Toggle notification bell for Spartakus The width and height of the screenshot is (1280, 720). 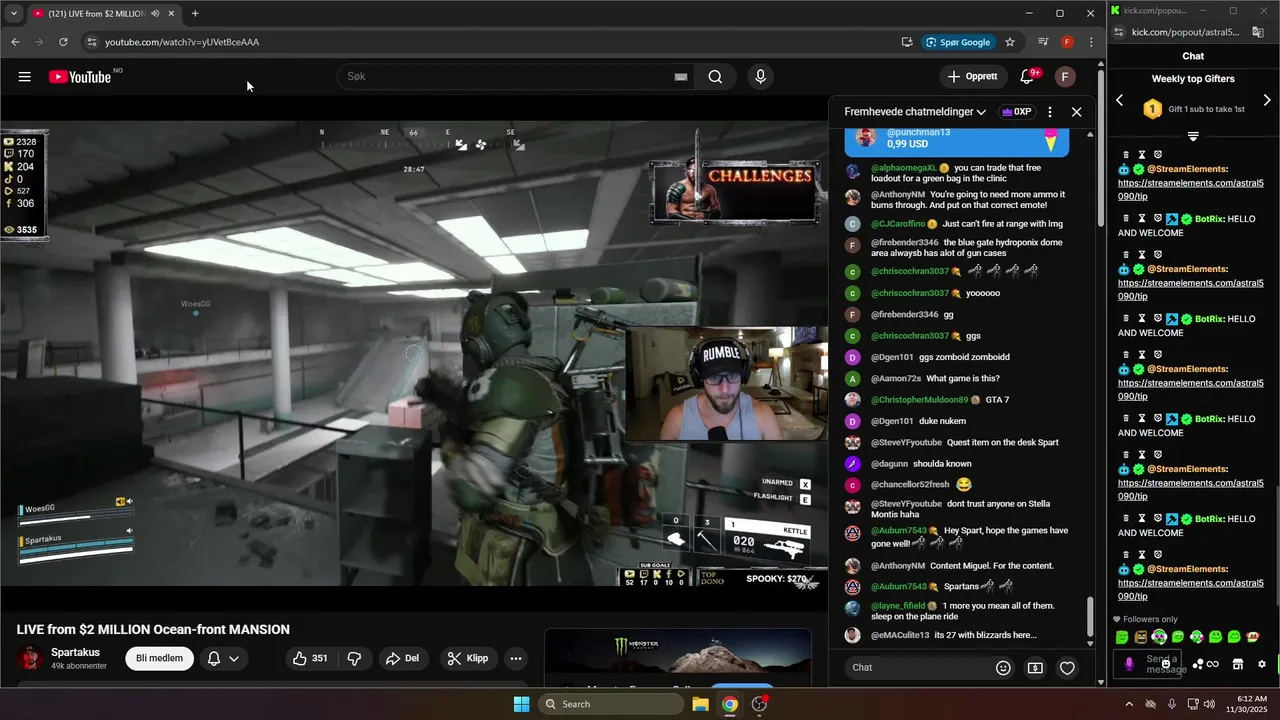coord(213,658)
